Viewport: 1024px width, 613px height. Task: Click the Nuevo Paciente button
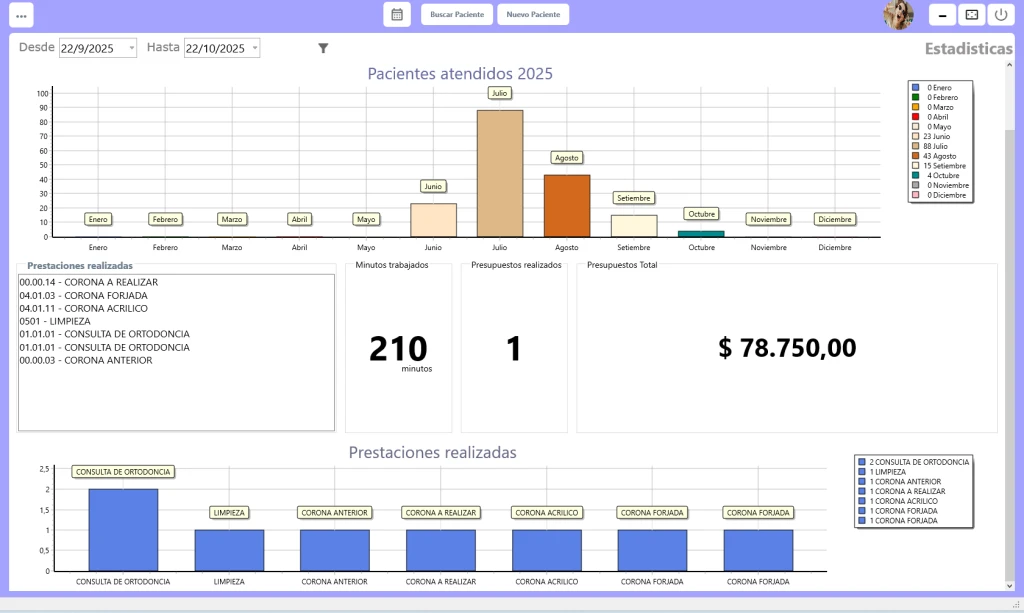pyautogui.click(x=533, y=15)
